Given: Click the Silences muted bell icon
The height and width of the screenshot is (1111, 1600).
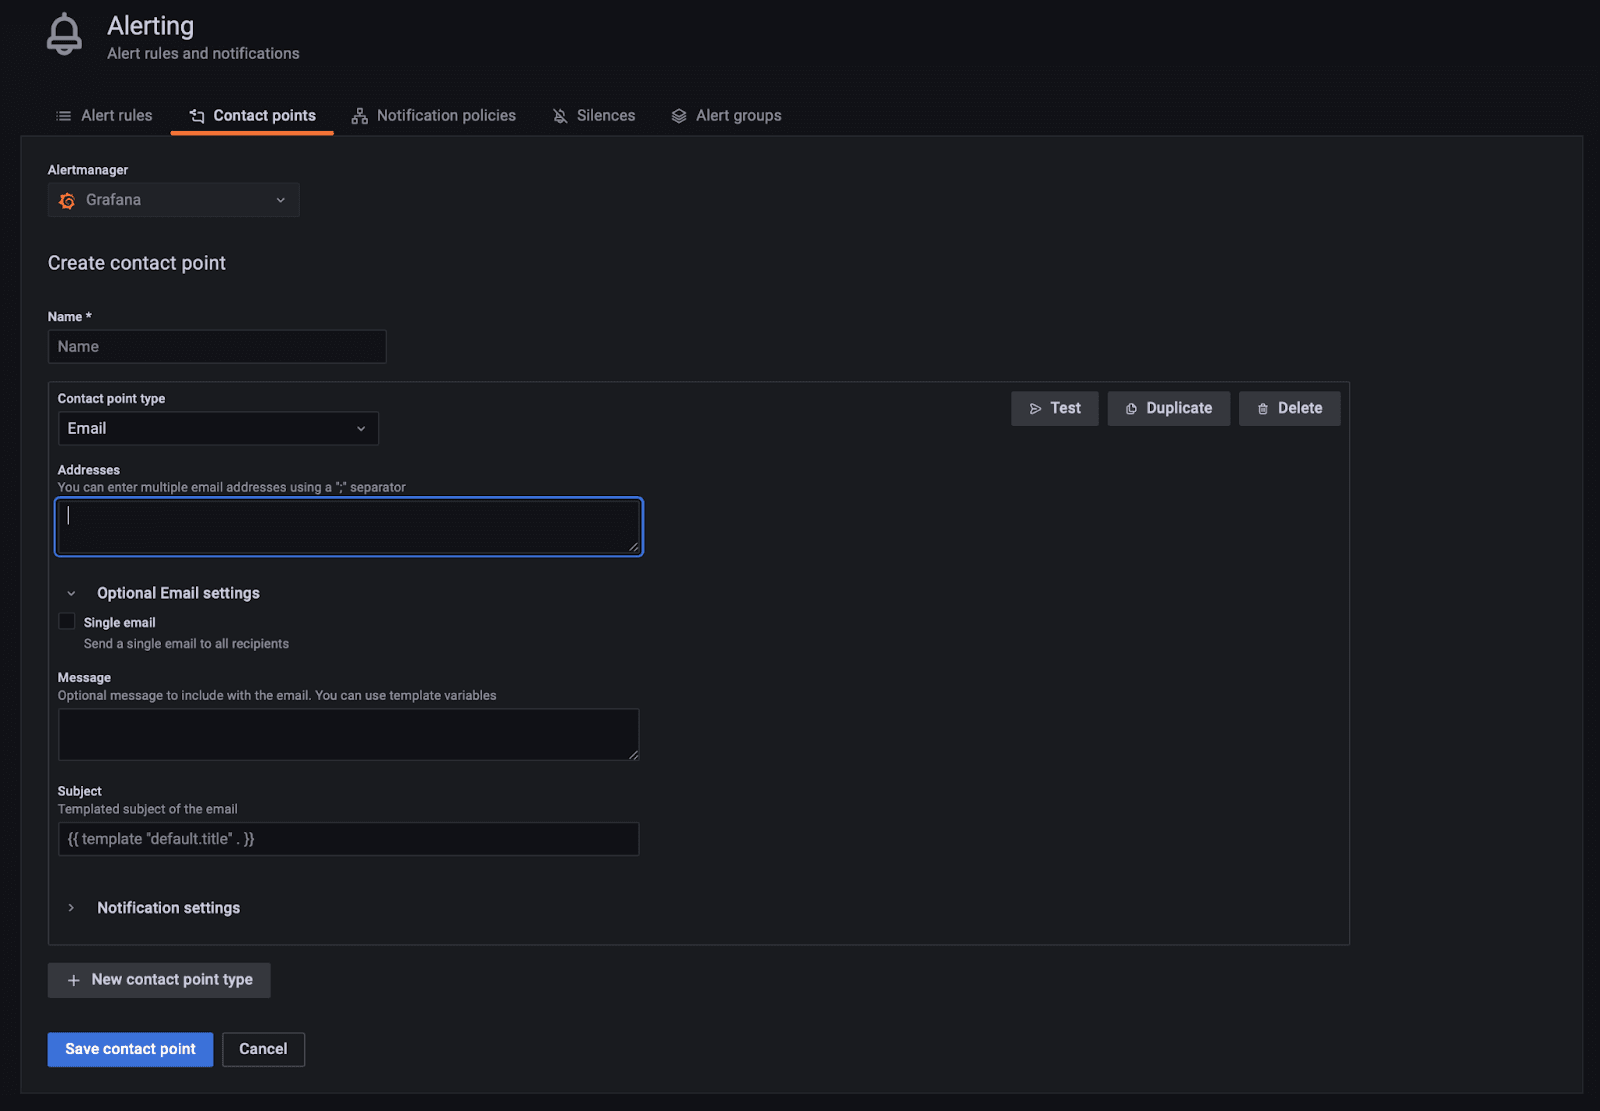Looking at the screenshot, I should [560, 116].
